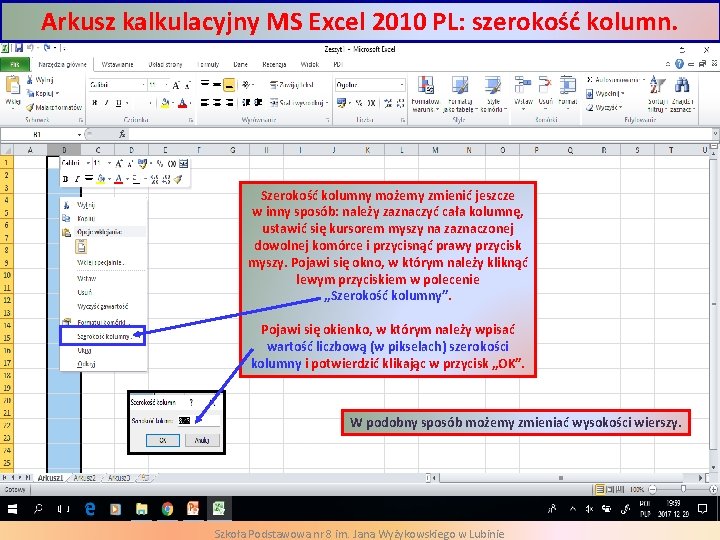Click the format painter brush in the mini toolbar
Image resolution: width=720 pixels, height=540 pixels.
(x=178, y=179)
